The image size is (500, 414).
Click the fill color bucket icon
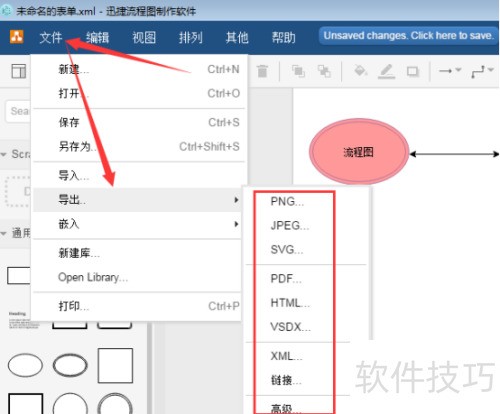click(360, 71)
